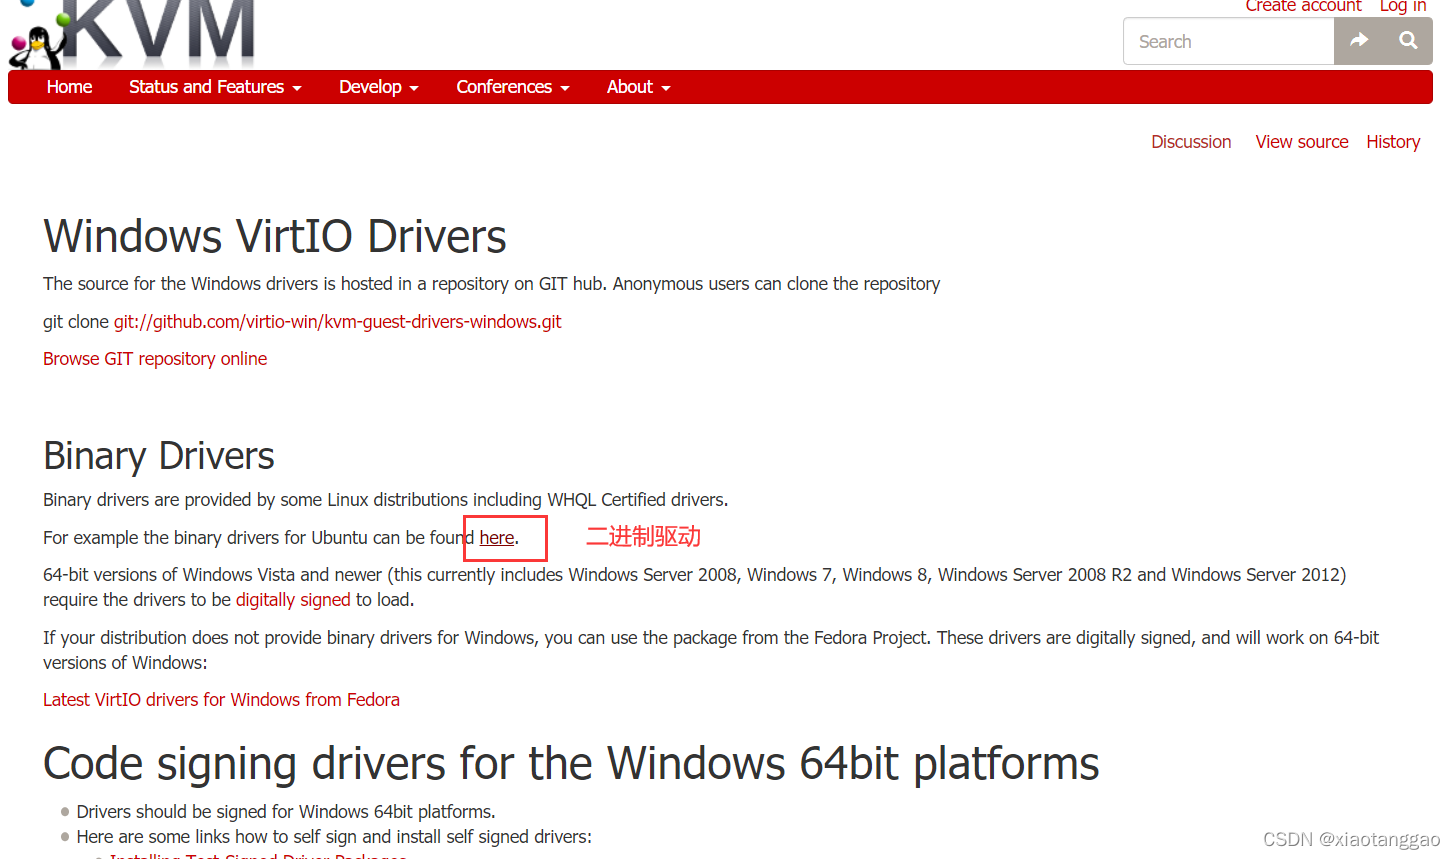Click 'Drivers should be signed for Windows 64bit platforms.' bullet
This screenshot has height=859, width=1455.
pos(286,812)
